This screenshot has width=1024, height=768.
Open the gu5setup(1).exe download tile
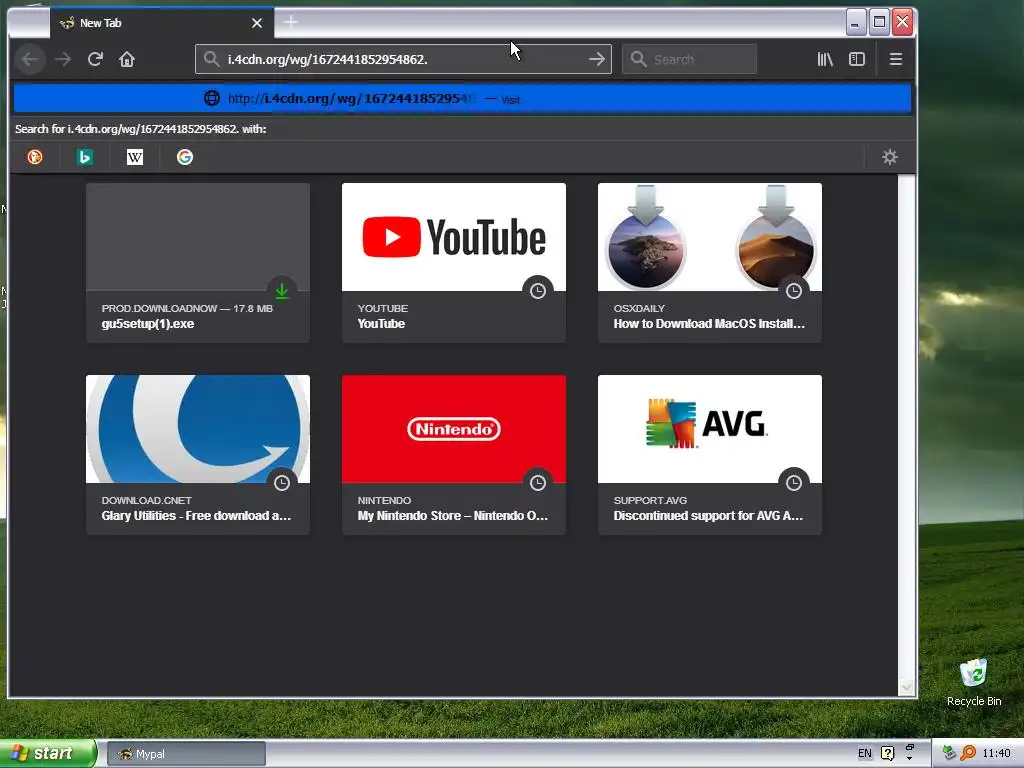[x=198, y=263]
